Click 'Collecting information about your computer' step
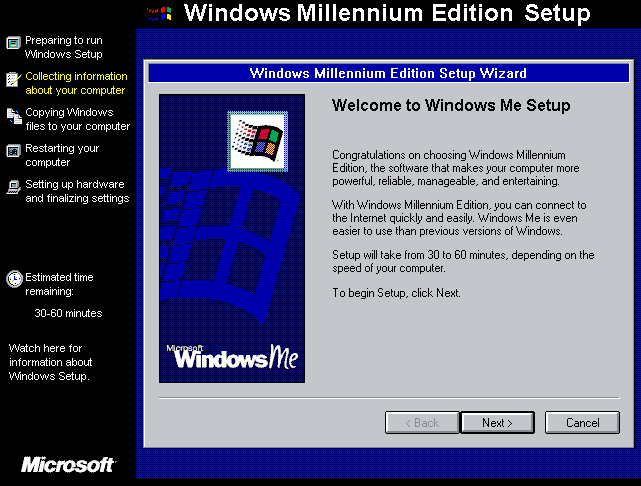The image size is (641, 486). coord(76,83)
